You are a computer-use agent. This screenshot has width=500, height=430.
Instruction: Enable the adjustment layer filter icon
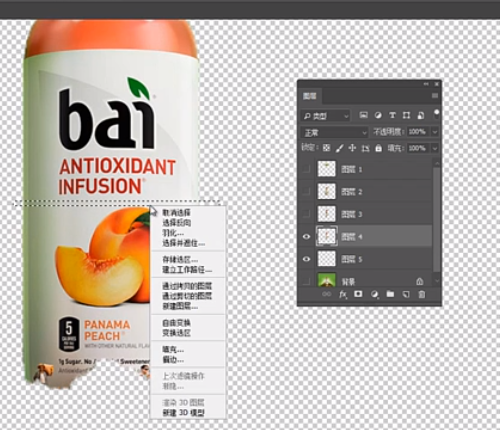378,115
